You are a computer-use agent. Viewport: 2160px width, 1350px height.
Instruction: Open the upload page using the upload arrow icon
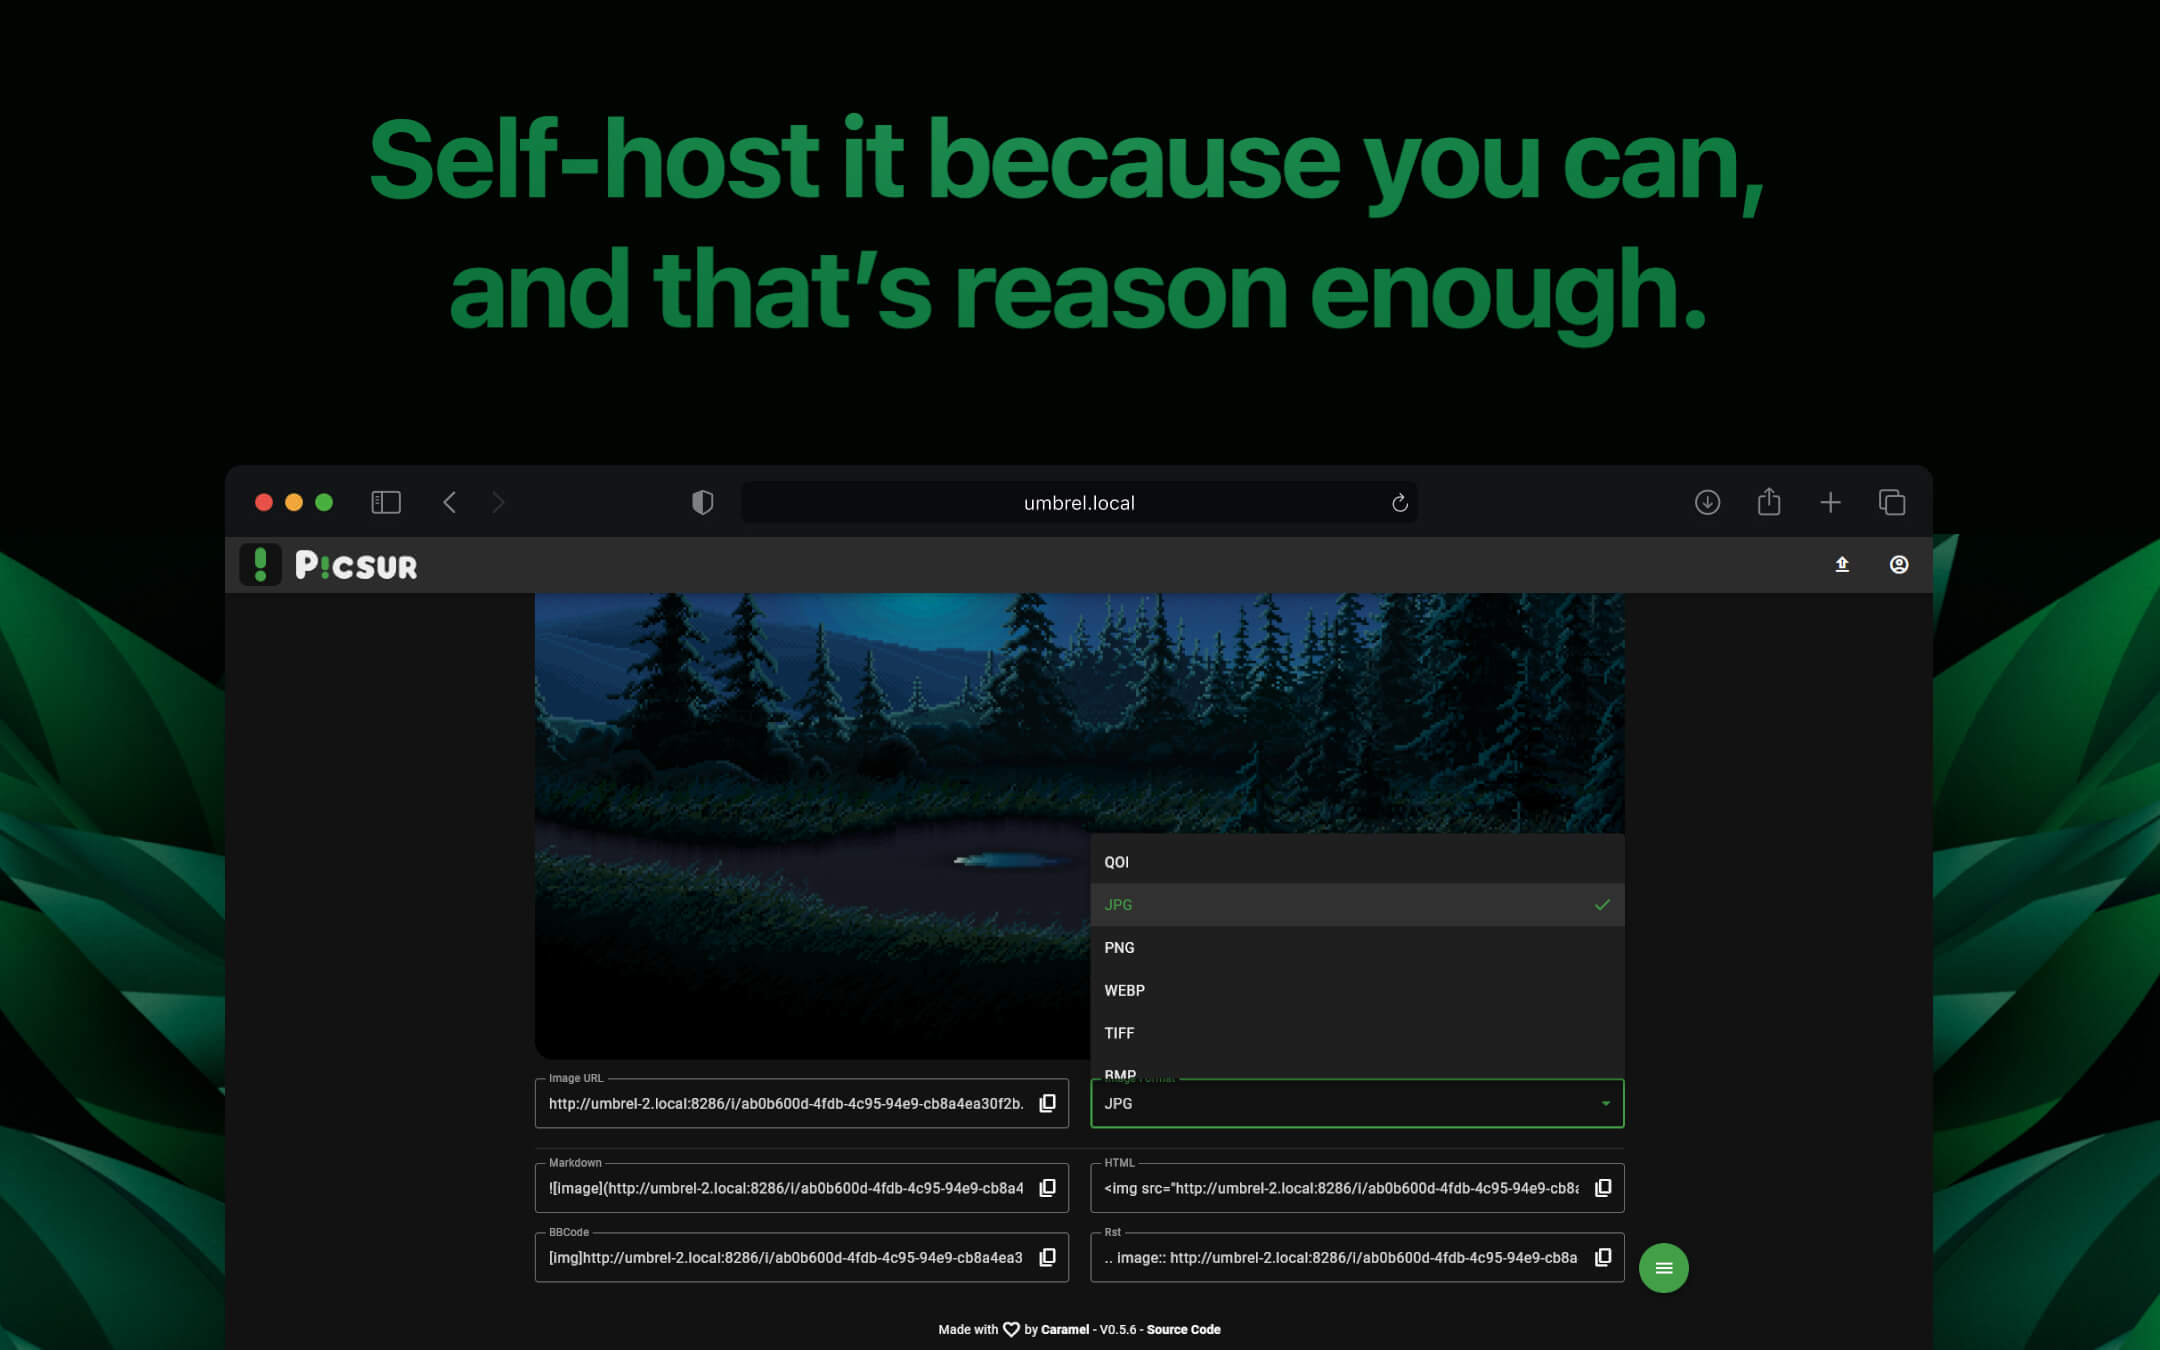click(1843, 564)
